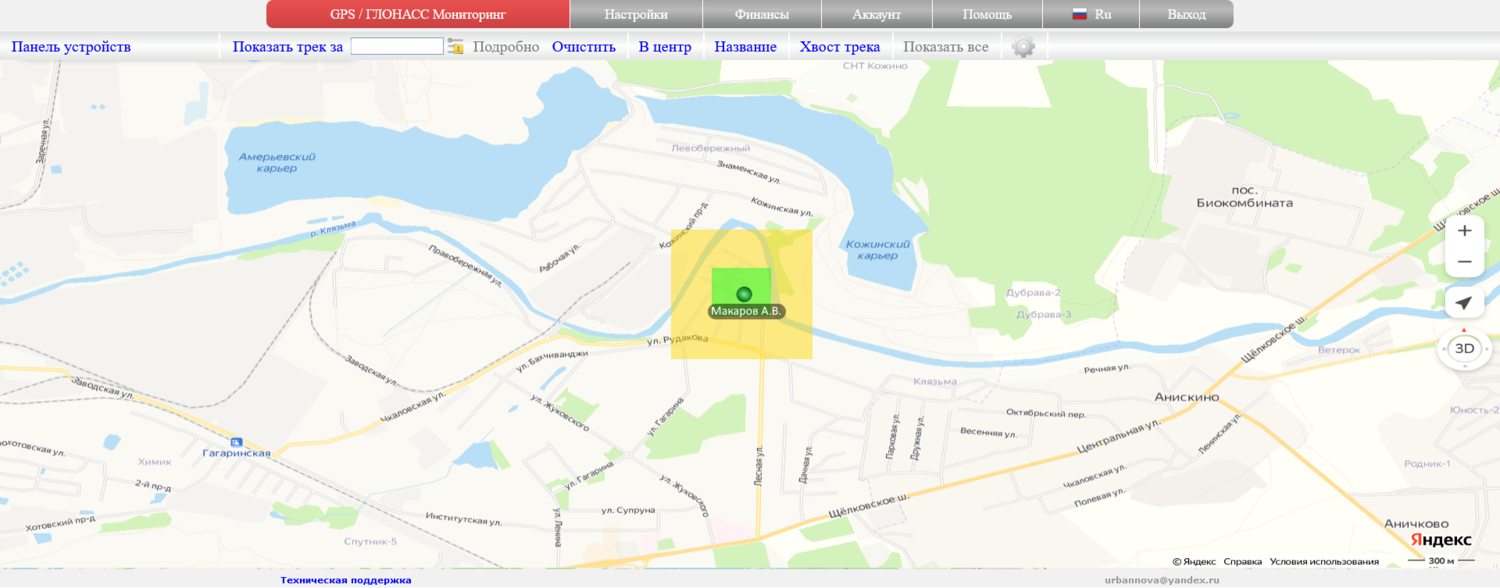
Task: Open the Настройки menu
Action: 636,14
